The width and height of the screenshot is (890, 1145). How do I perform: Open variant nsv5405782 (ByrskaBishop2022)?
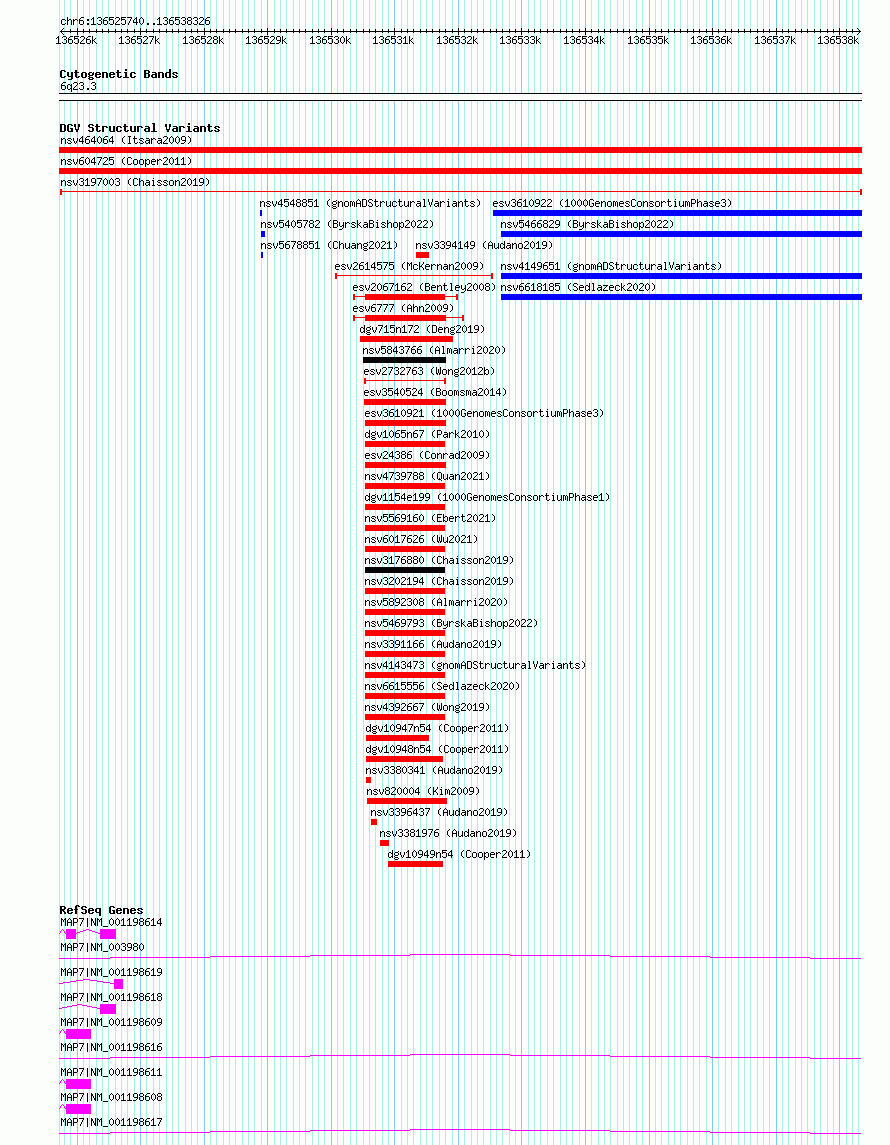tap(347, 224)
